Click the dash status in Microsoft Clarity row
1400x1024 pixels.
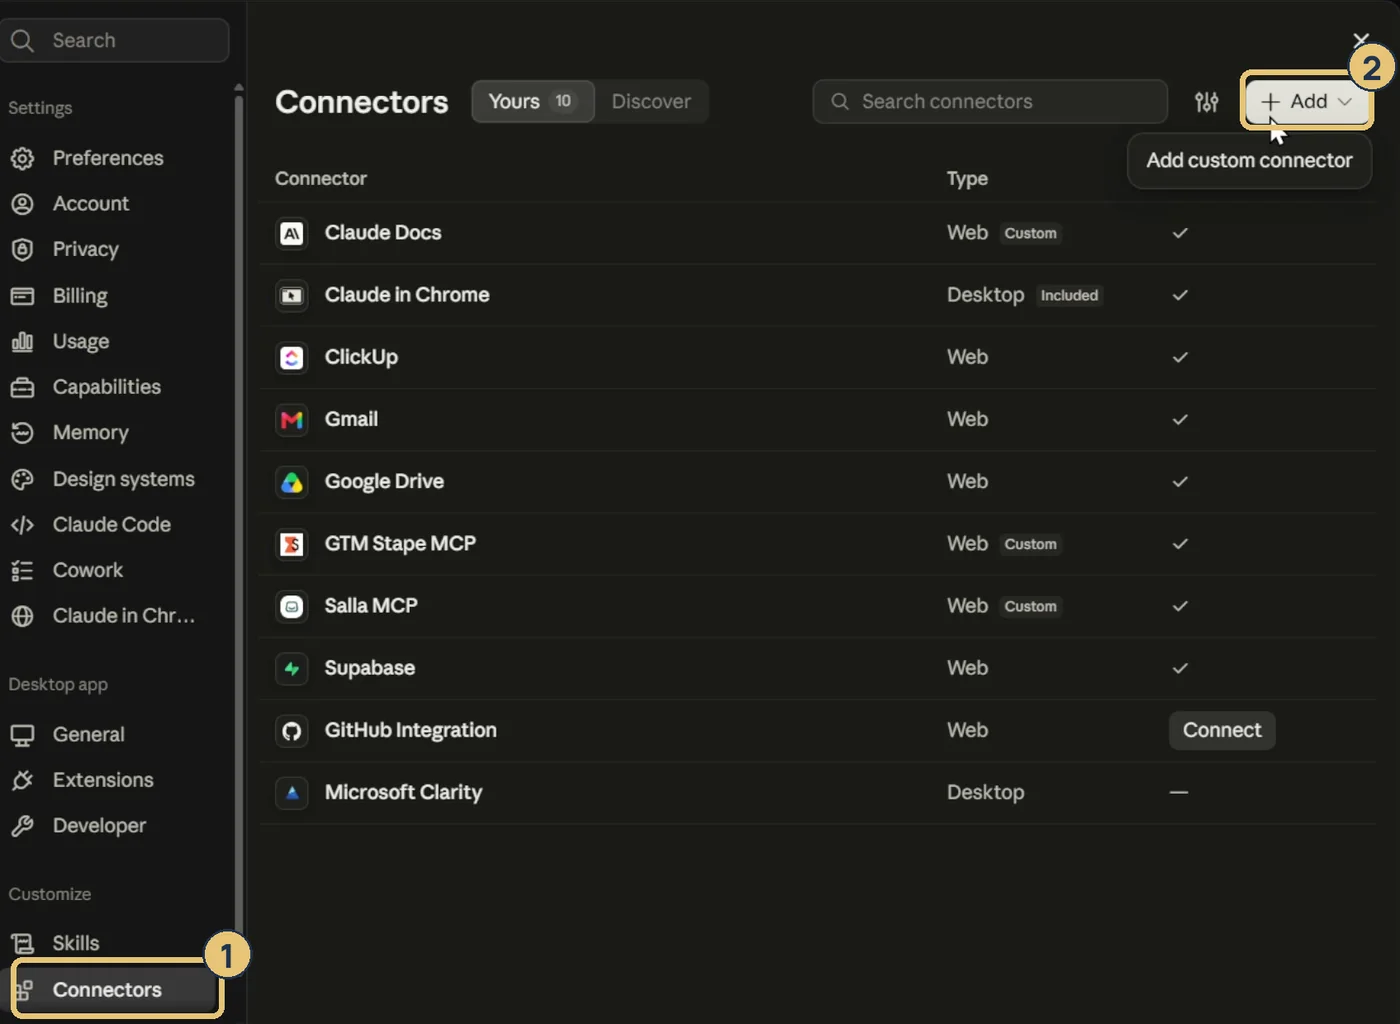[x=1179, y=792]
